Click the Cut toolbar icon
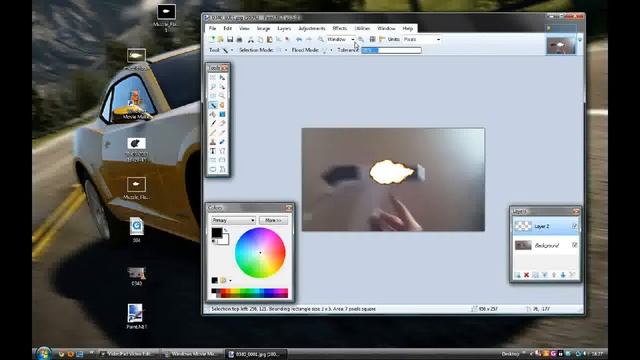 pyautogui.click(x=251, y=40)
